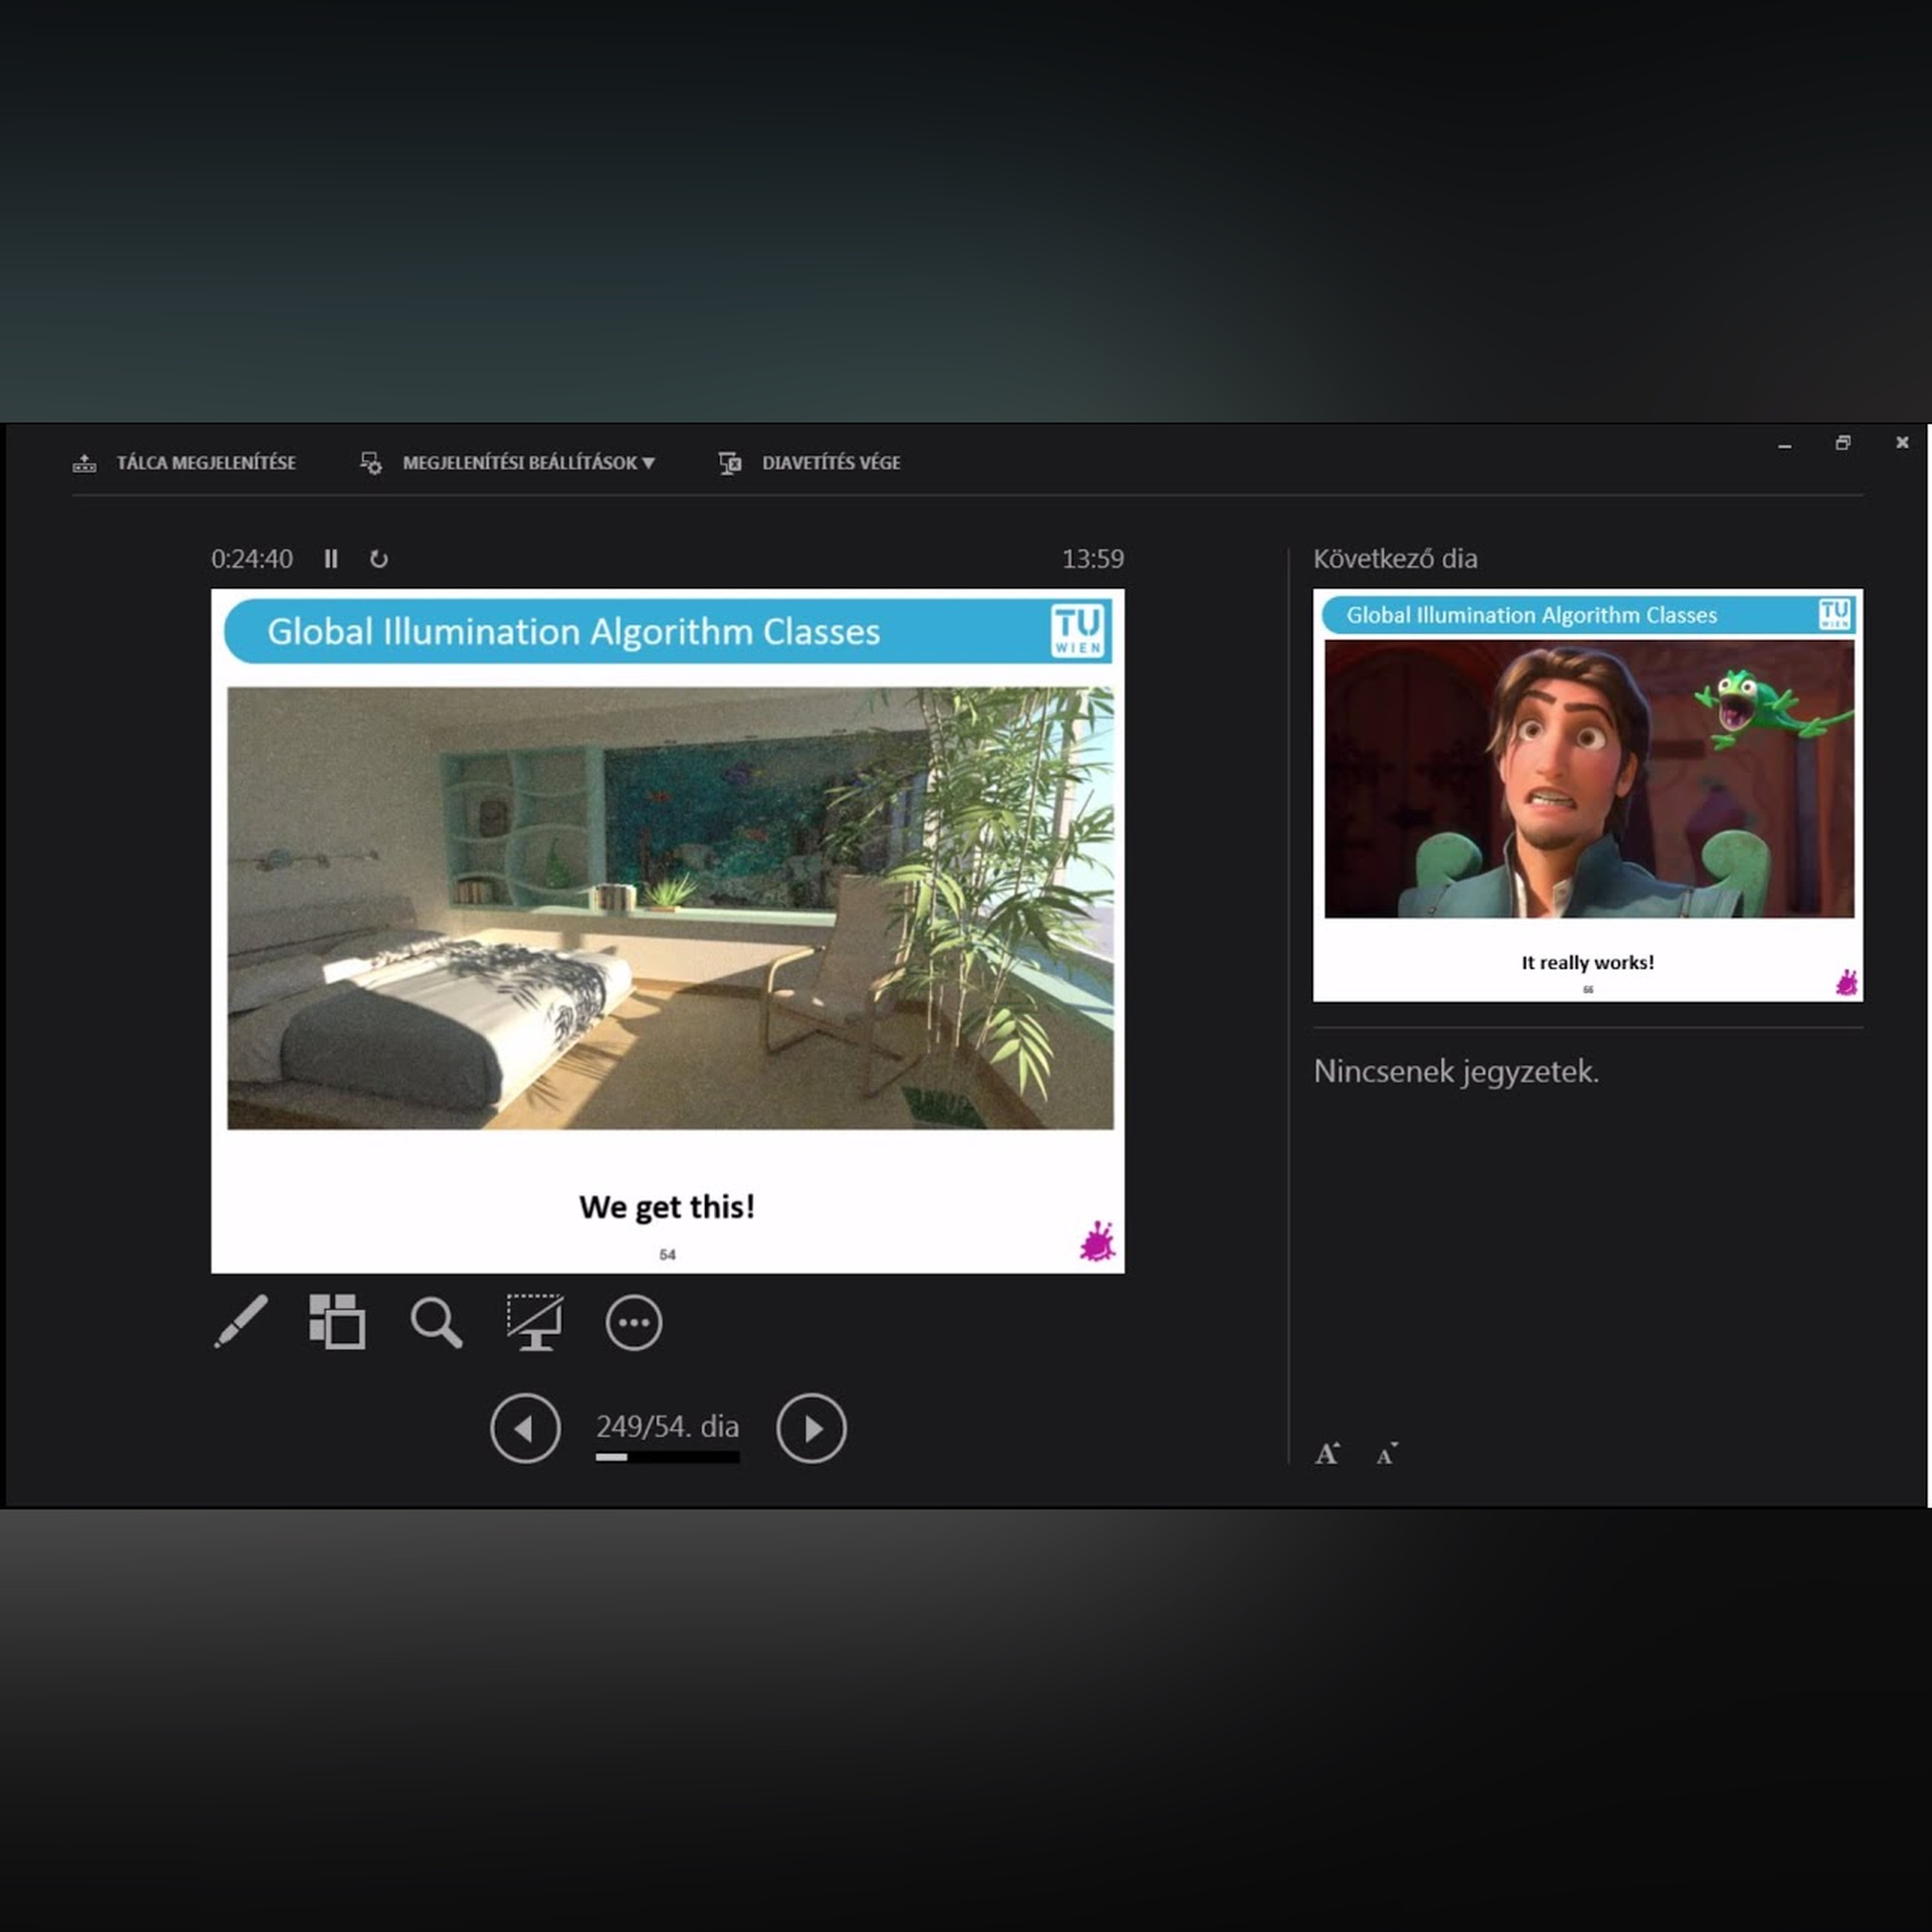1932x1932 pixels.
Task: Increase notes text size
Action: pyautogui.click(x=1327, y=1453)
